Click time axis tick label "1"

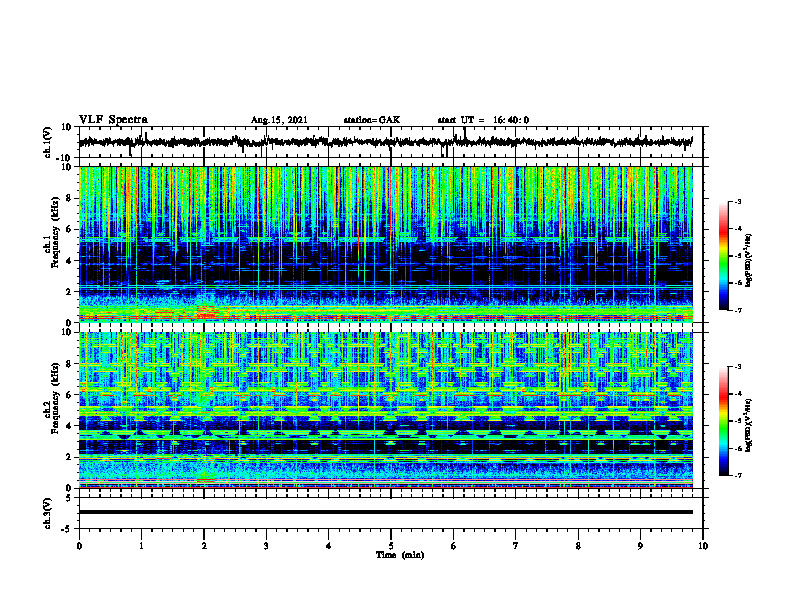point(141,546)
